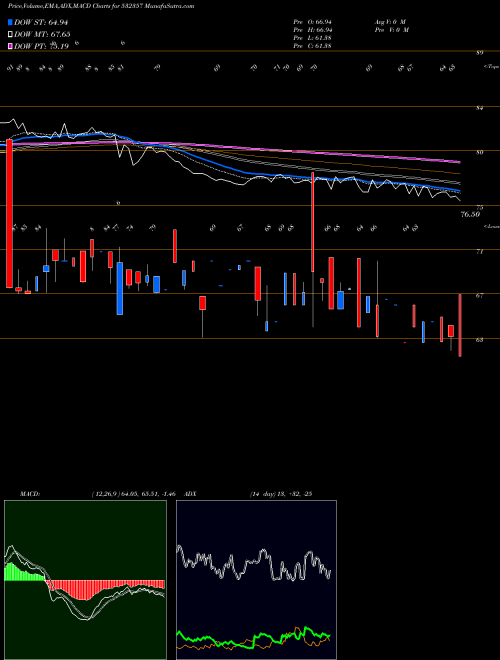This screenshot has height=660, width=500.
Task: Click the 63 price axis label
Action: pos(480,340)
